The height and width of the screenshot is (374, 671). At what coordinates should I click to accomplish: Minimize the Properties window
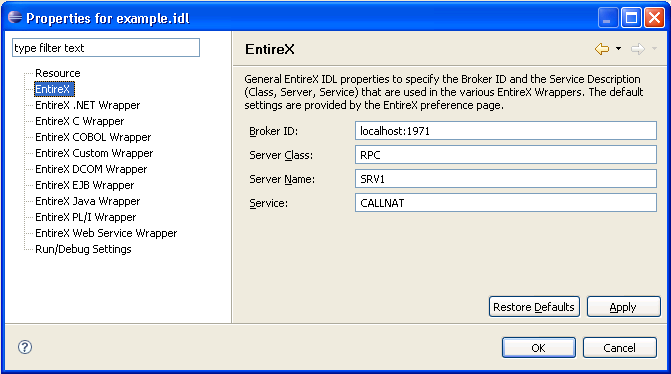point(608,18)
